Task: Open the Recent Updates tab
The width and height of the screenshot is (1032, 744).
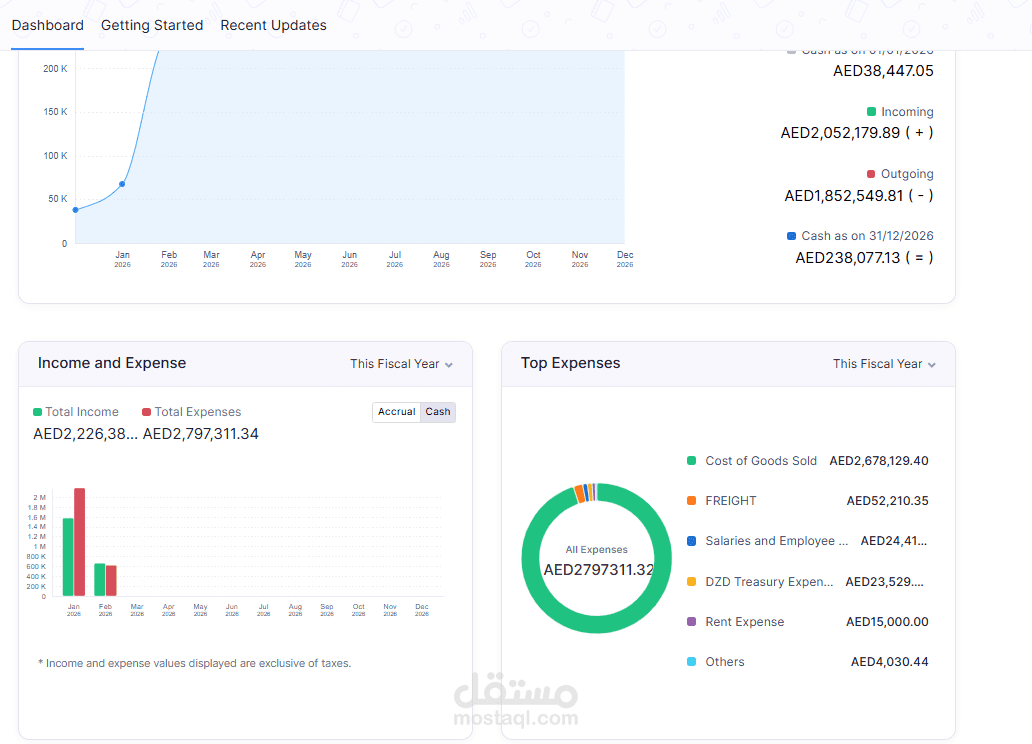Action: tap(273, 25)
